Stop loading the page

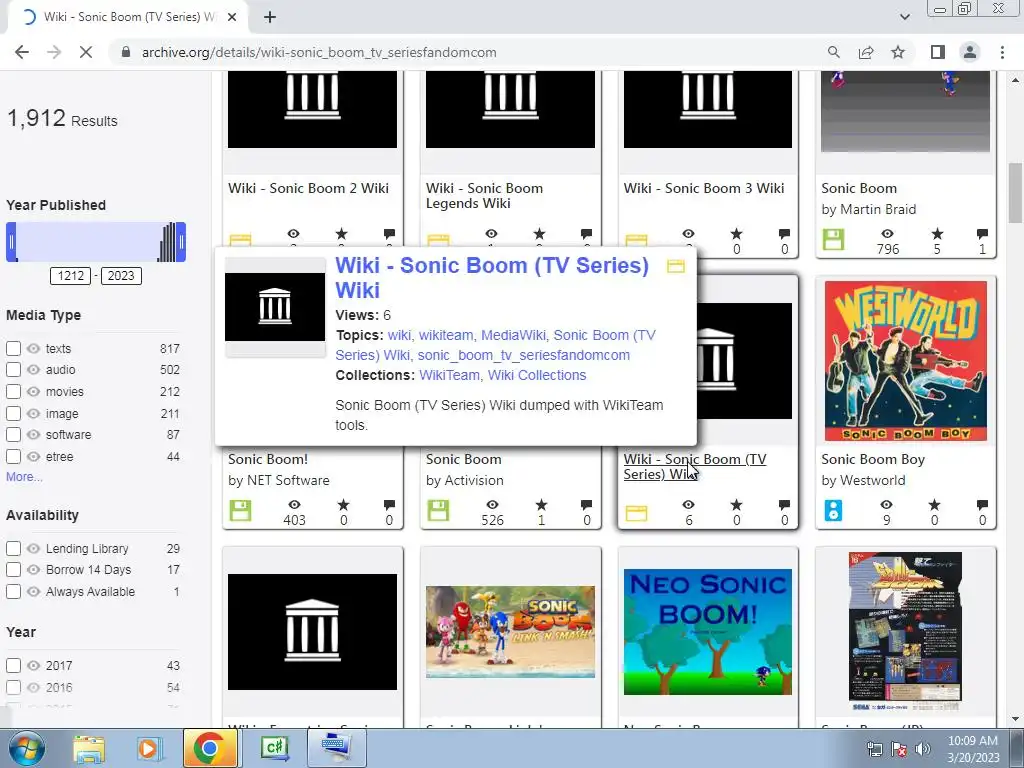[86, 52]
